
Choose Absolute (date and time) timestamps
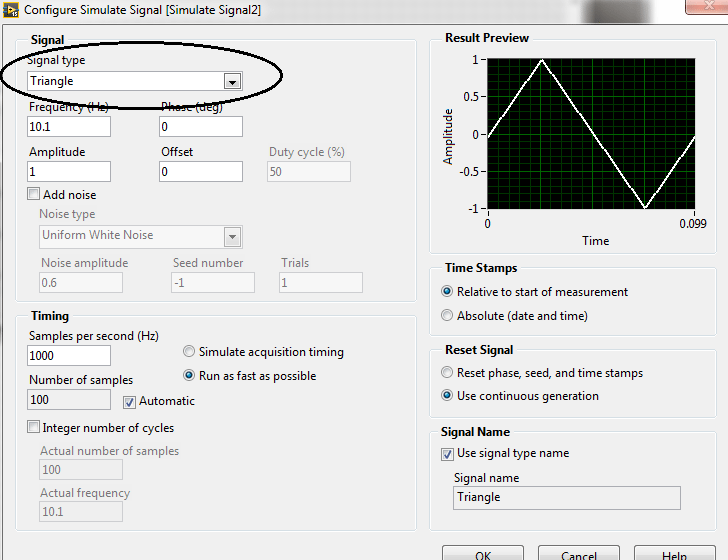[447, 315]
